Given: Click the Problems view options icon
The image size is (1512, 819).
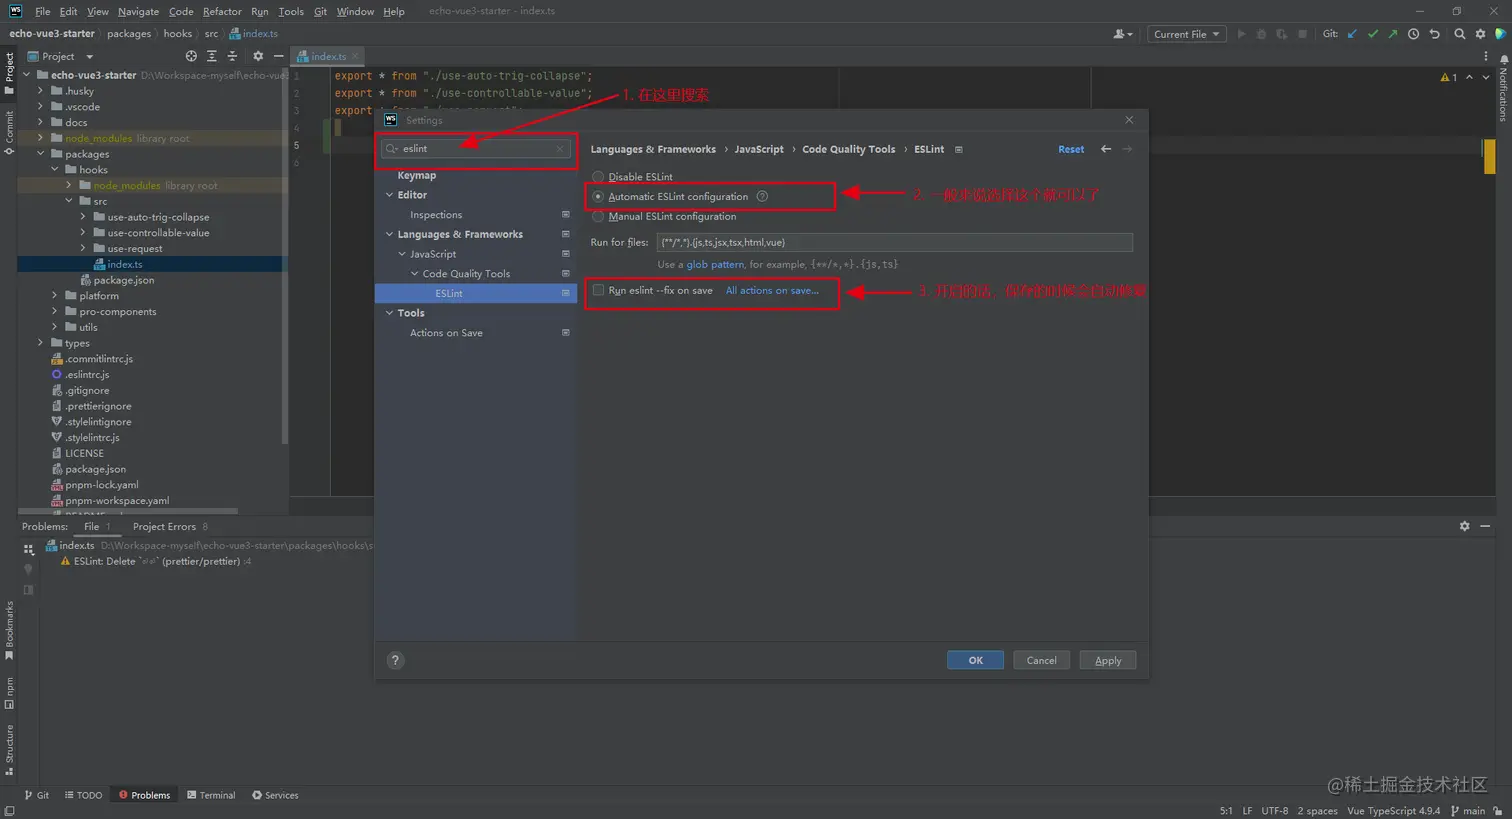Looking at the screenshot, I should [x=28, y=549].
